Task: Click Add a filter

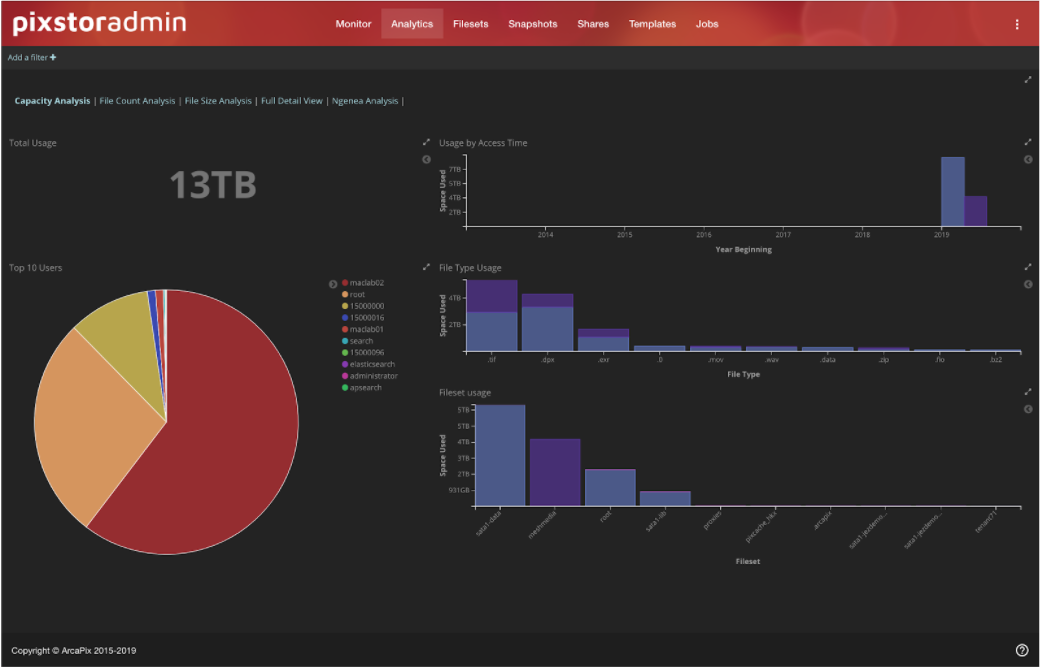Action: click(x=32, y=58)
